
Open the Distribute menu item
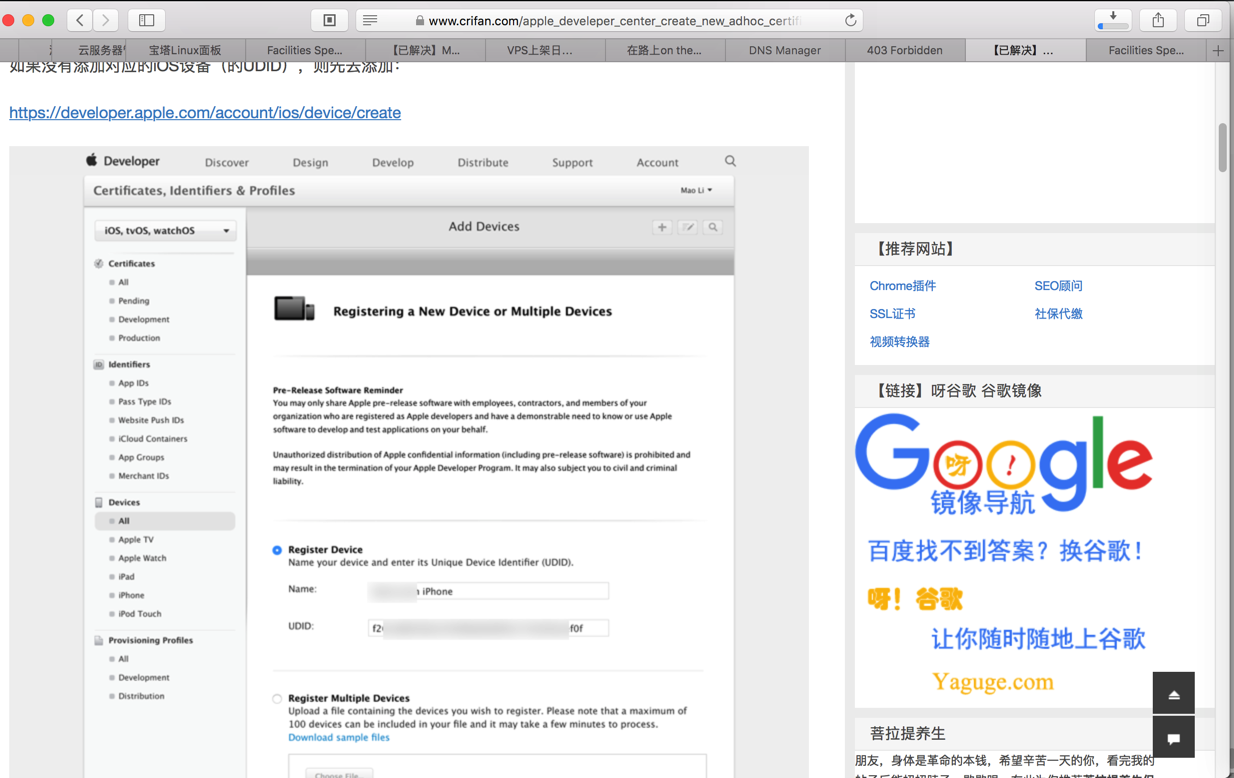483,162
